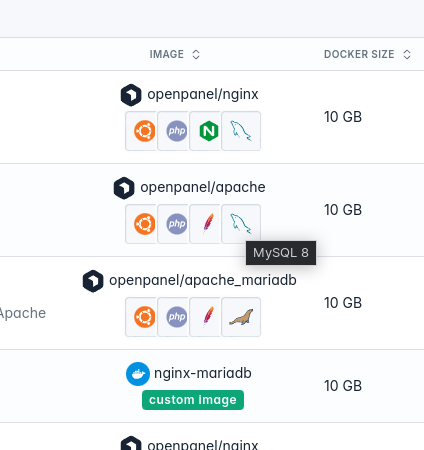Click the nginx-mariadb image name
This screenshot has width=424, height=450.
(203, 373)
